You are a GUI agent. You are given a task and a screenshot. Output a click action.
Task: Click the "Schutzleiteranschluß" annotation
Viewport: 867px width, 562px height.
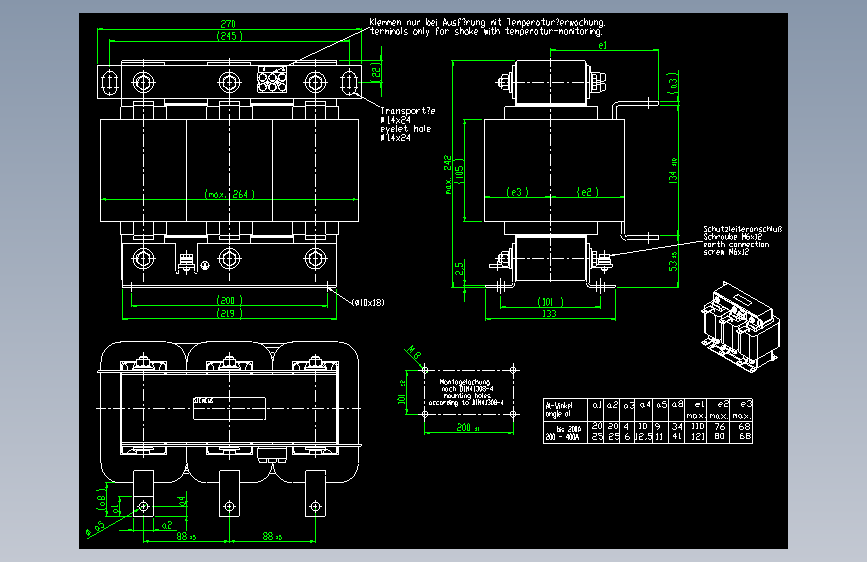click(743, 229)
